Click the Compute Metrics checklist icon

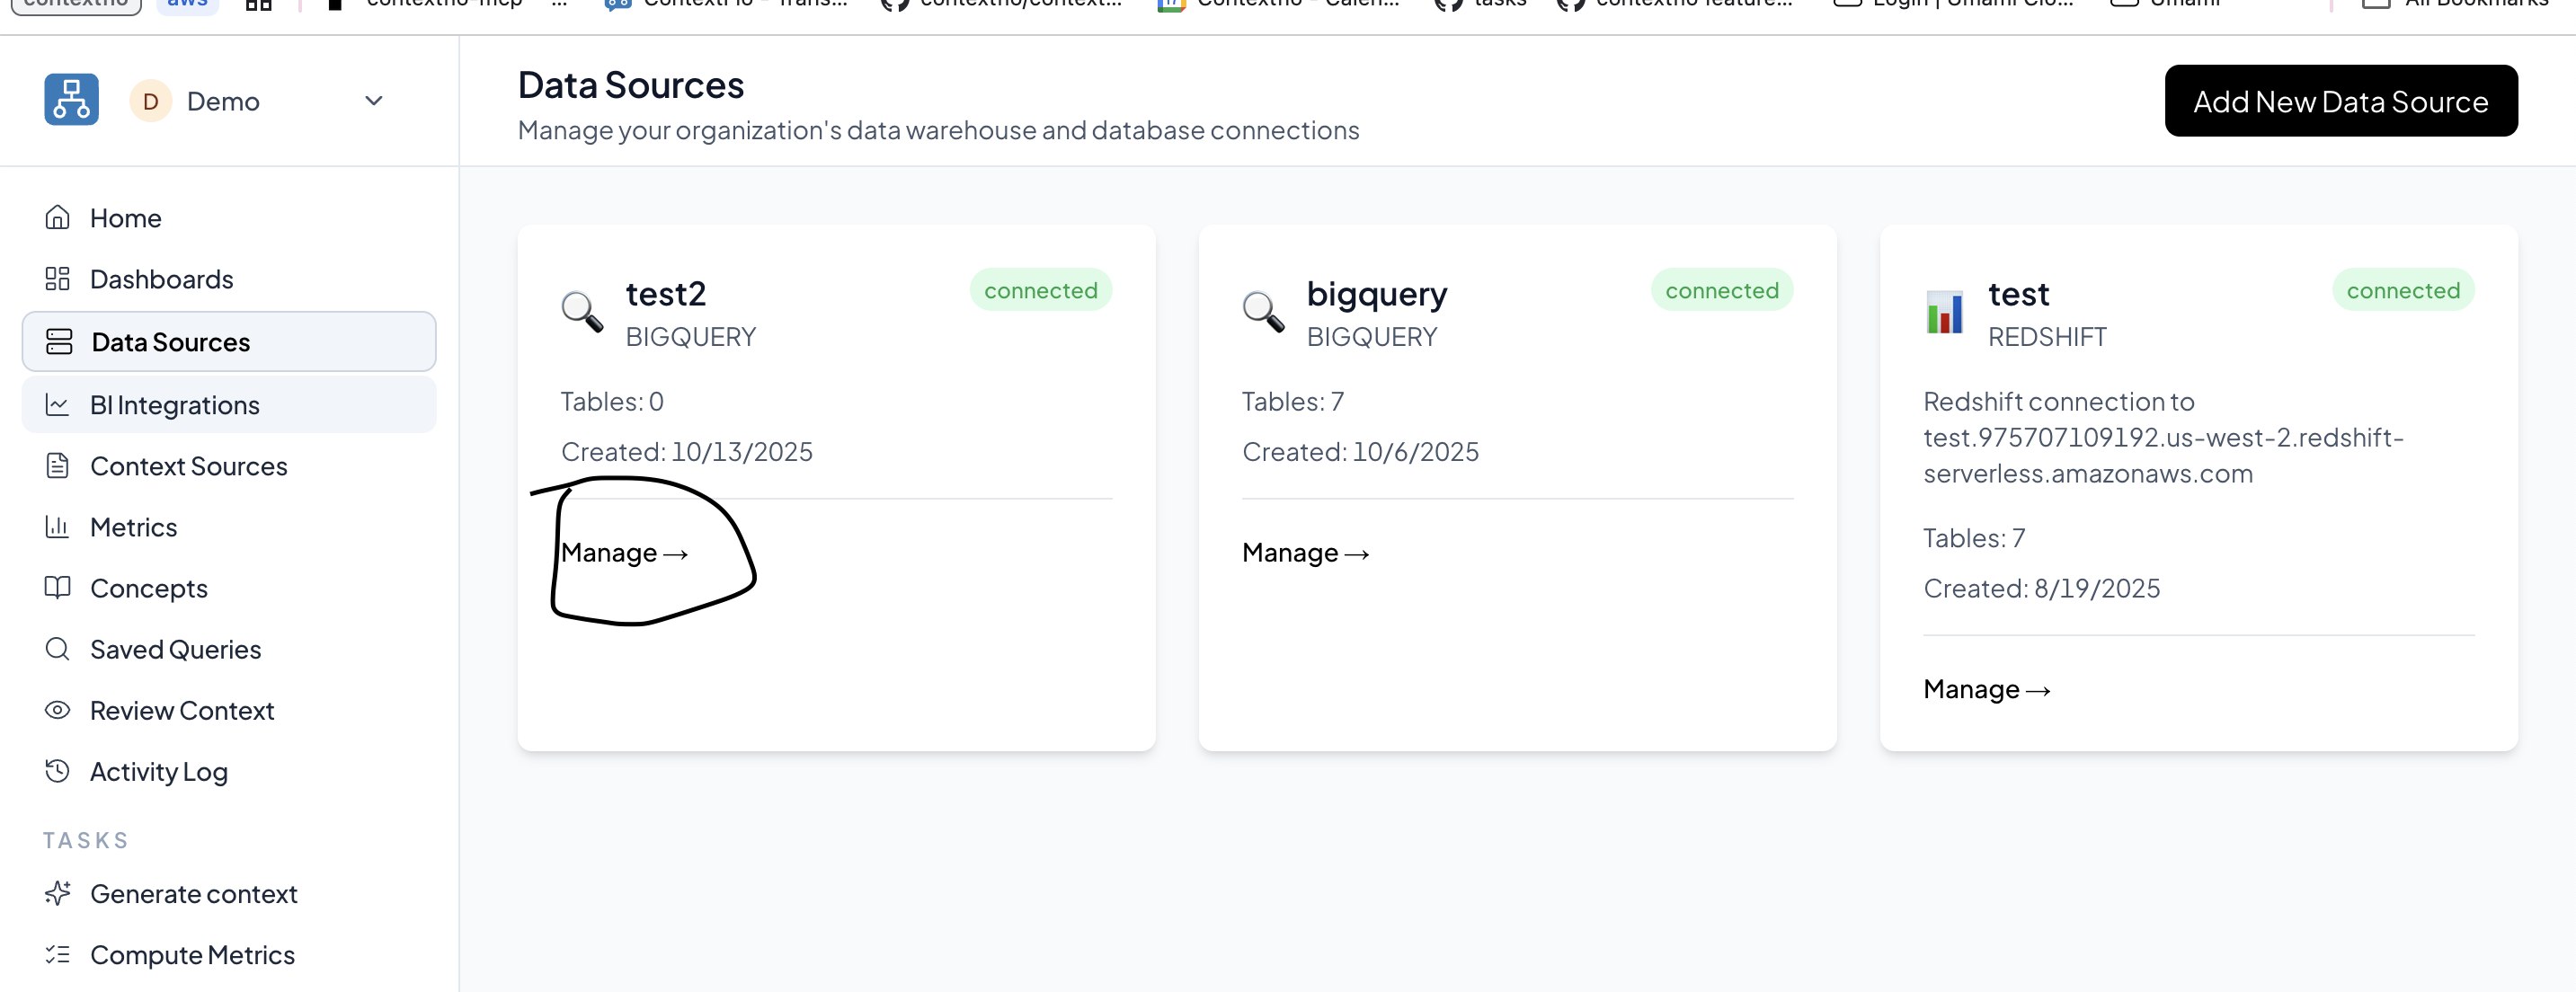[x=58, y=955]
